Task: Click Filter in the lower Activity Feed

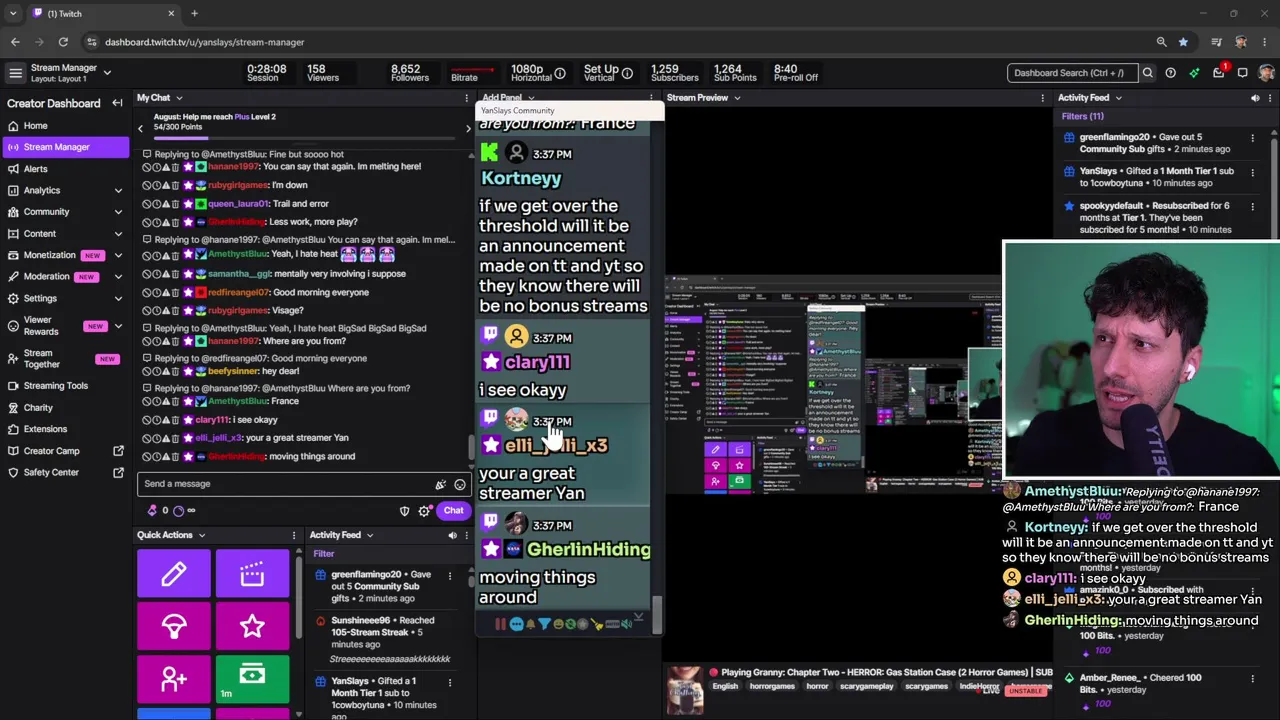Action: point(324,553)
